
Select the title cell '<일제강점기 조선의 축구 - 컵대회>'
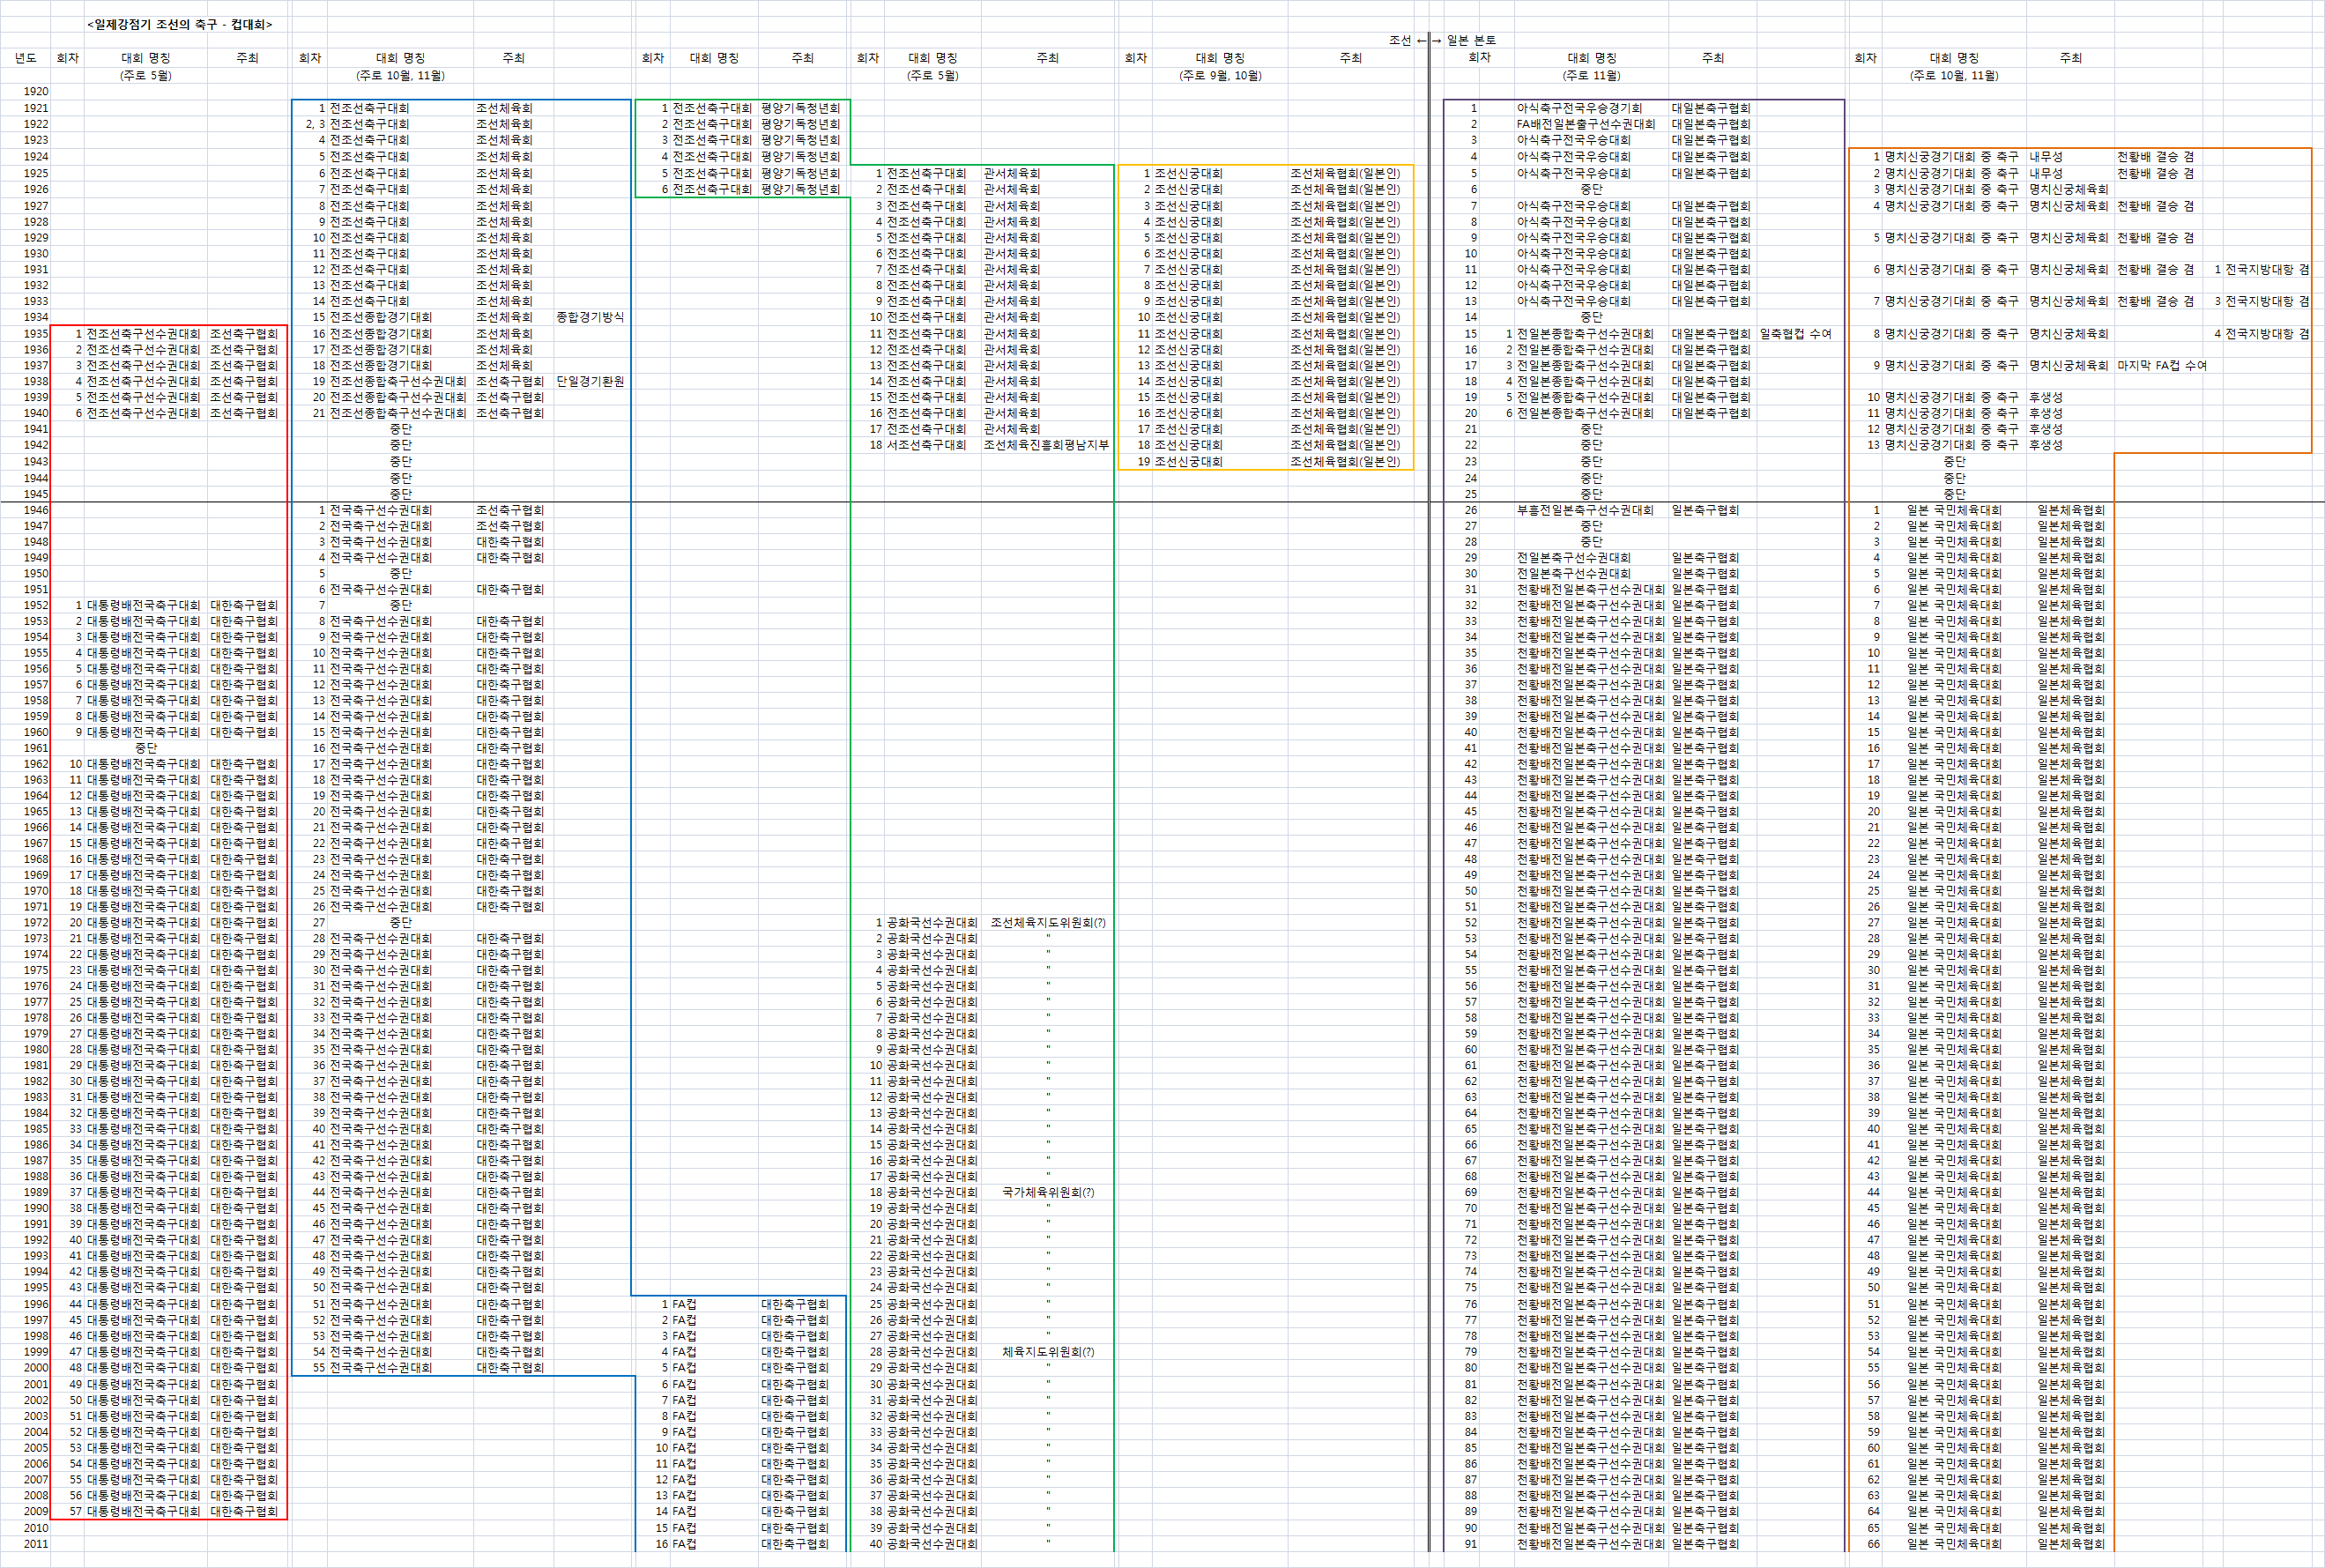coord(179,24)
